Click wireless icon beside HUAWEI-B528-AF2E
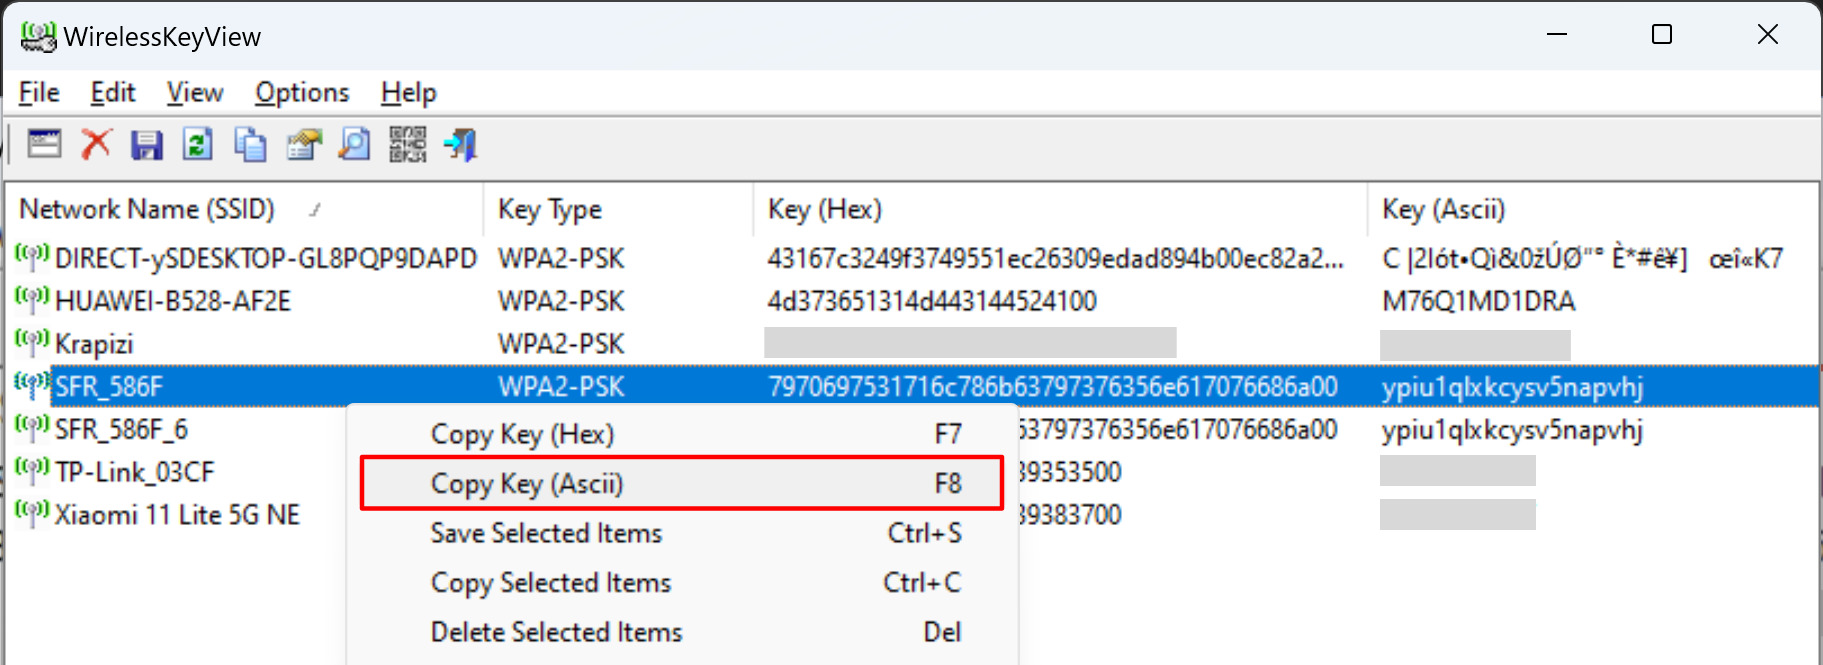 point(32,299)
